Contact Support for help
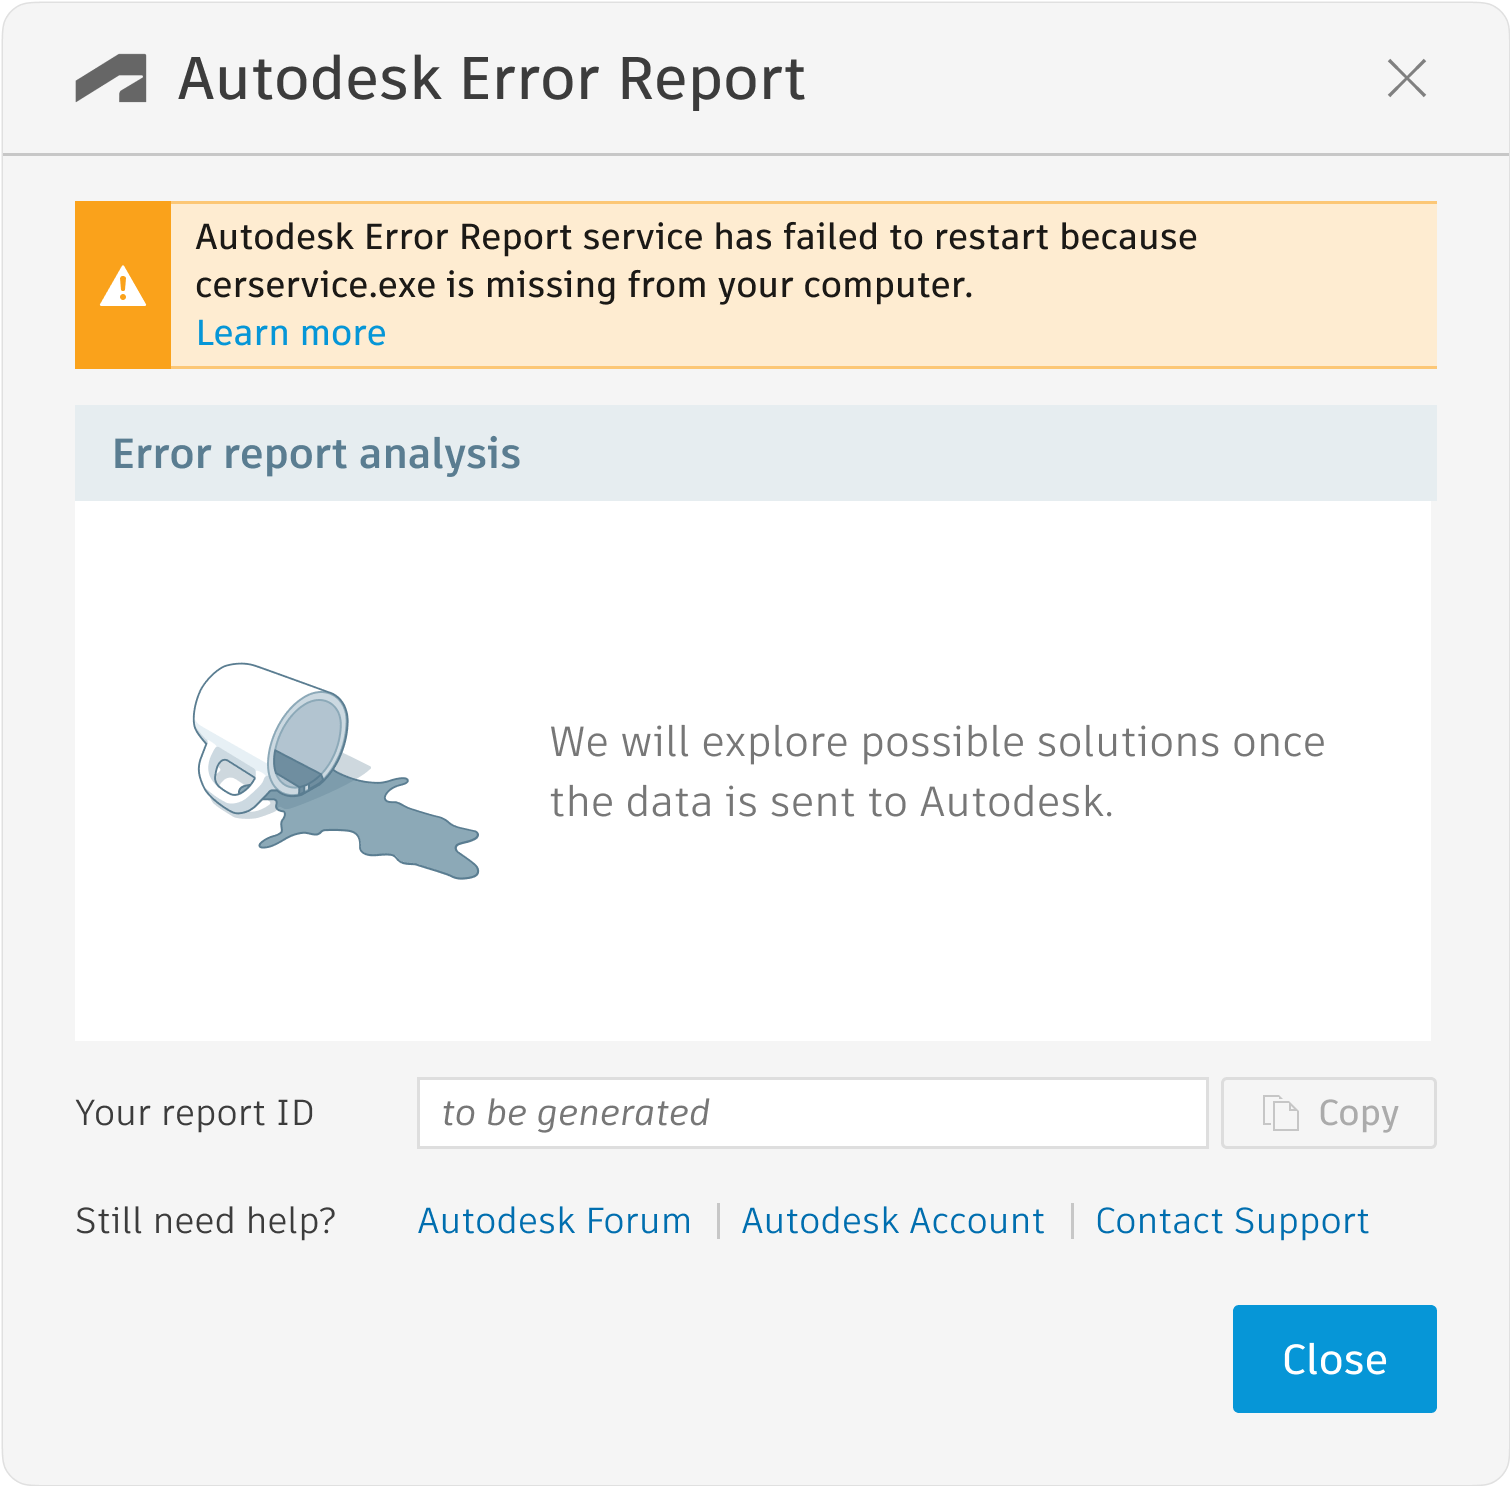 [1232, 1220]
